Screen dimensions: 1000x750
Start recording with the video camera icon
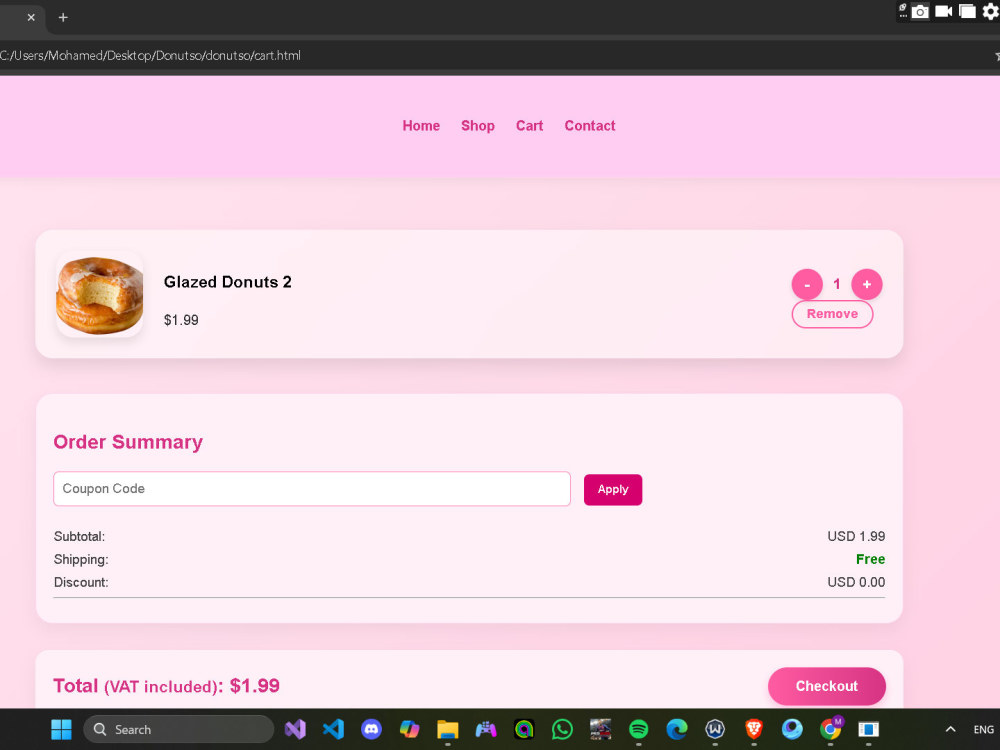click(943, 11)
